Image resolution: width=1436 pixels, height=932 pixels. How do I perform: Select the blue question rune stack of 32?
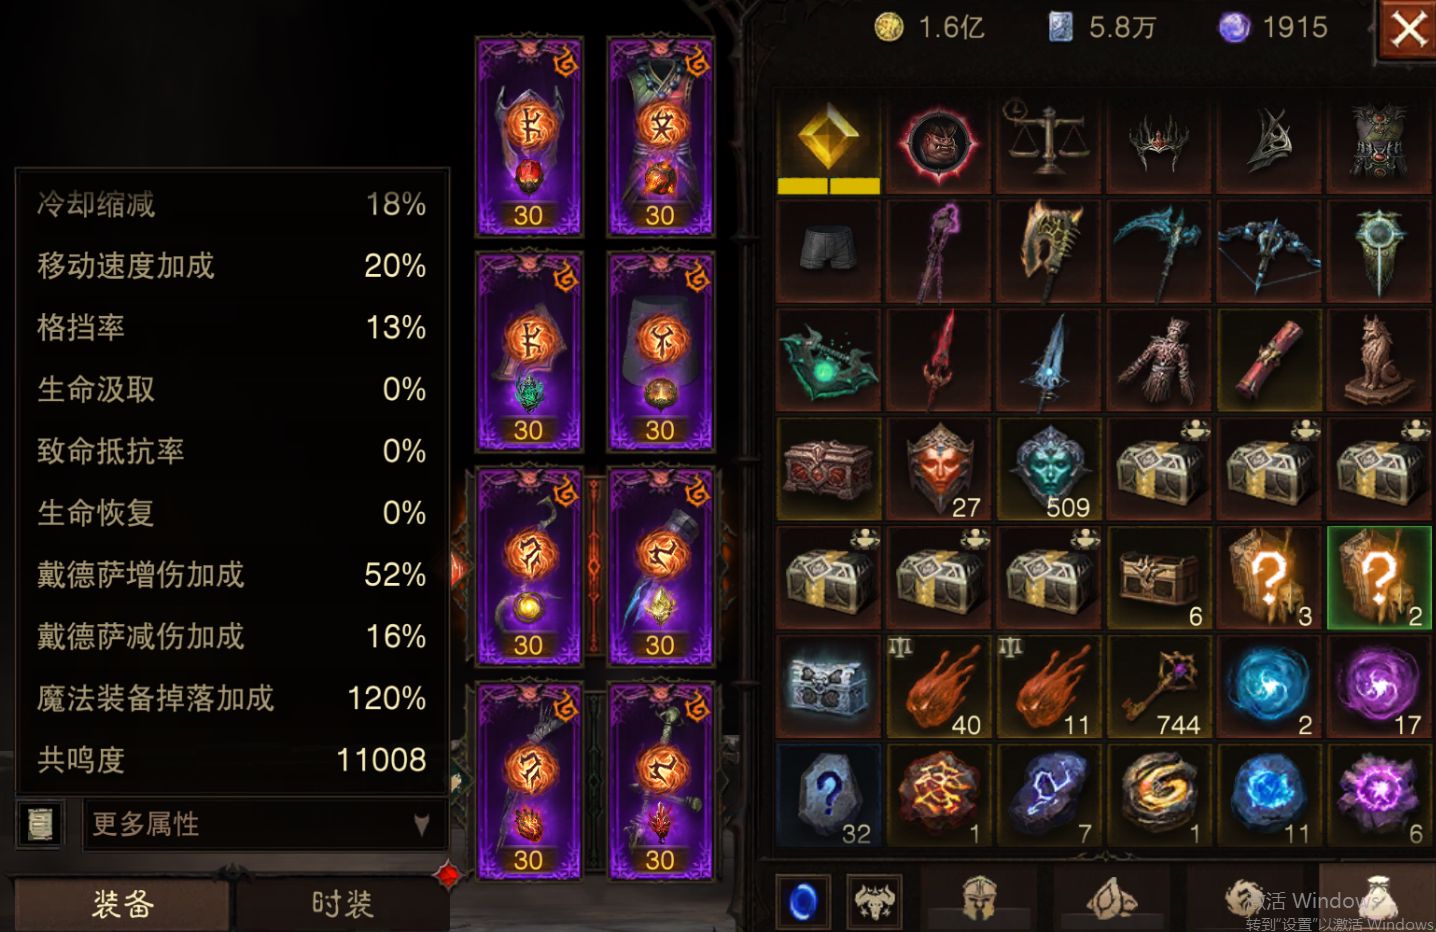(829, 796)
